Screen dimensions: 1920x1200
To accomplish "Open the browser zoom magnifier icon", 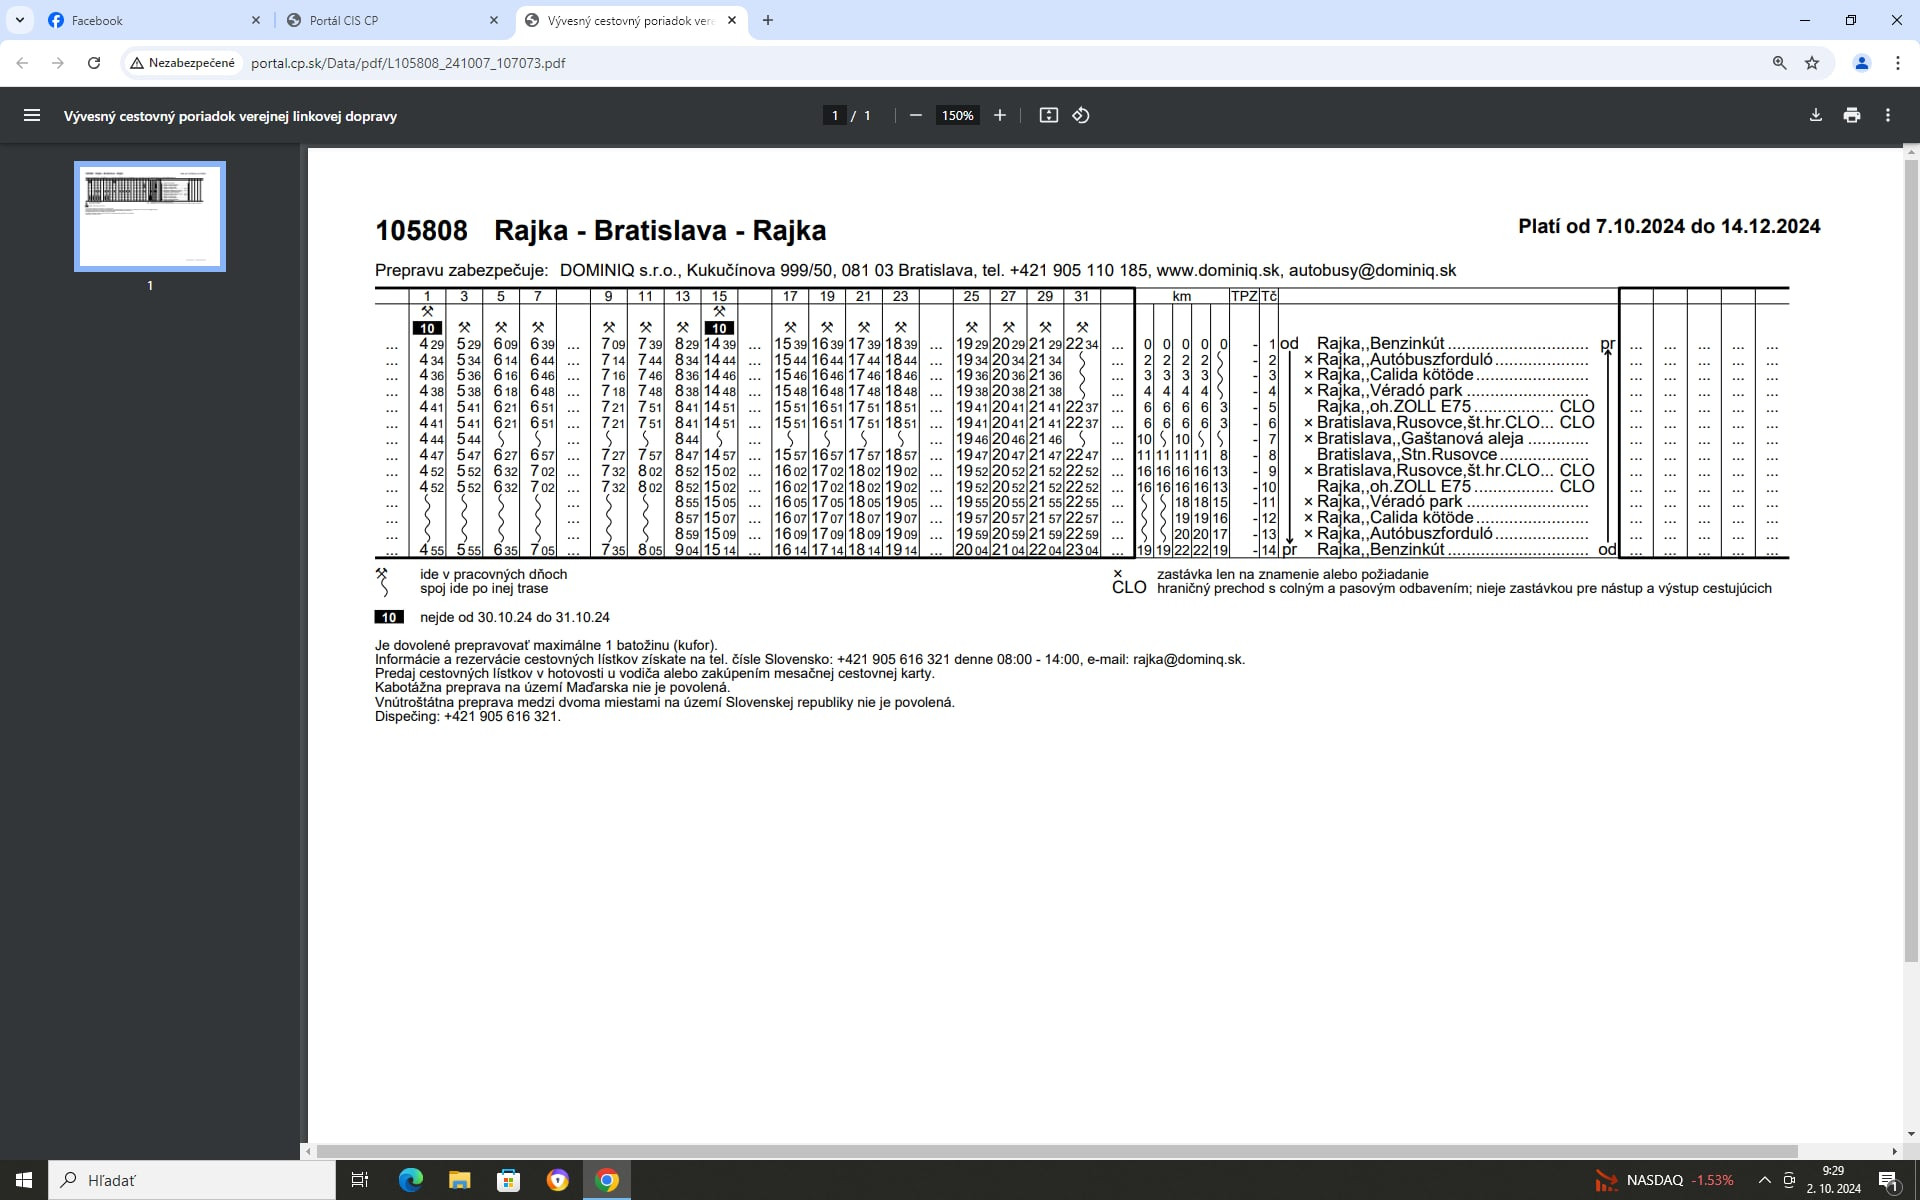I will tap(1779, 62).
